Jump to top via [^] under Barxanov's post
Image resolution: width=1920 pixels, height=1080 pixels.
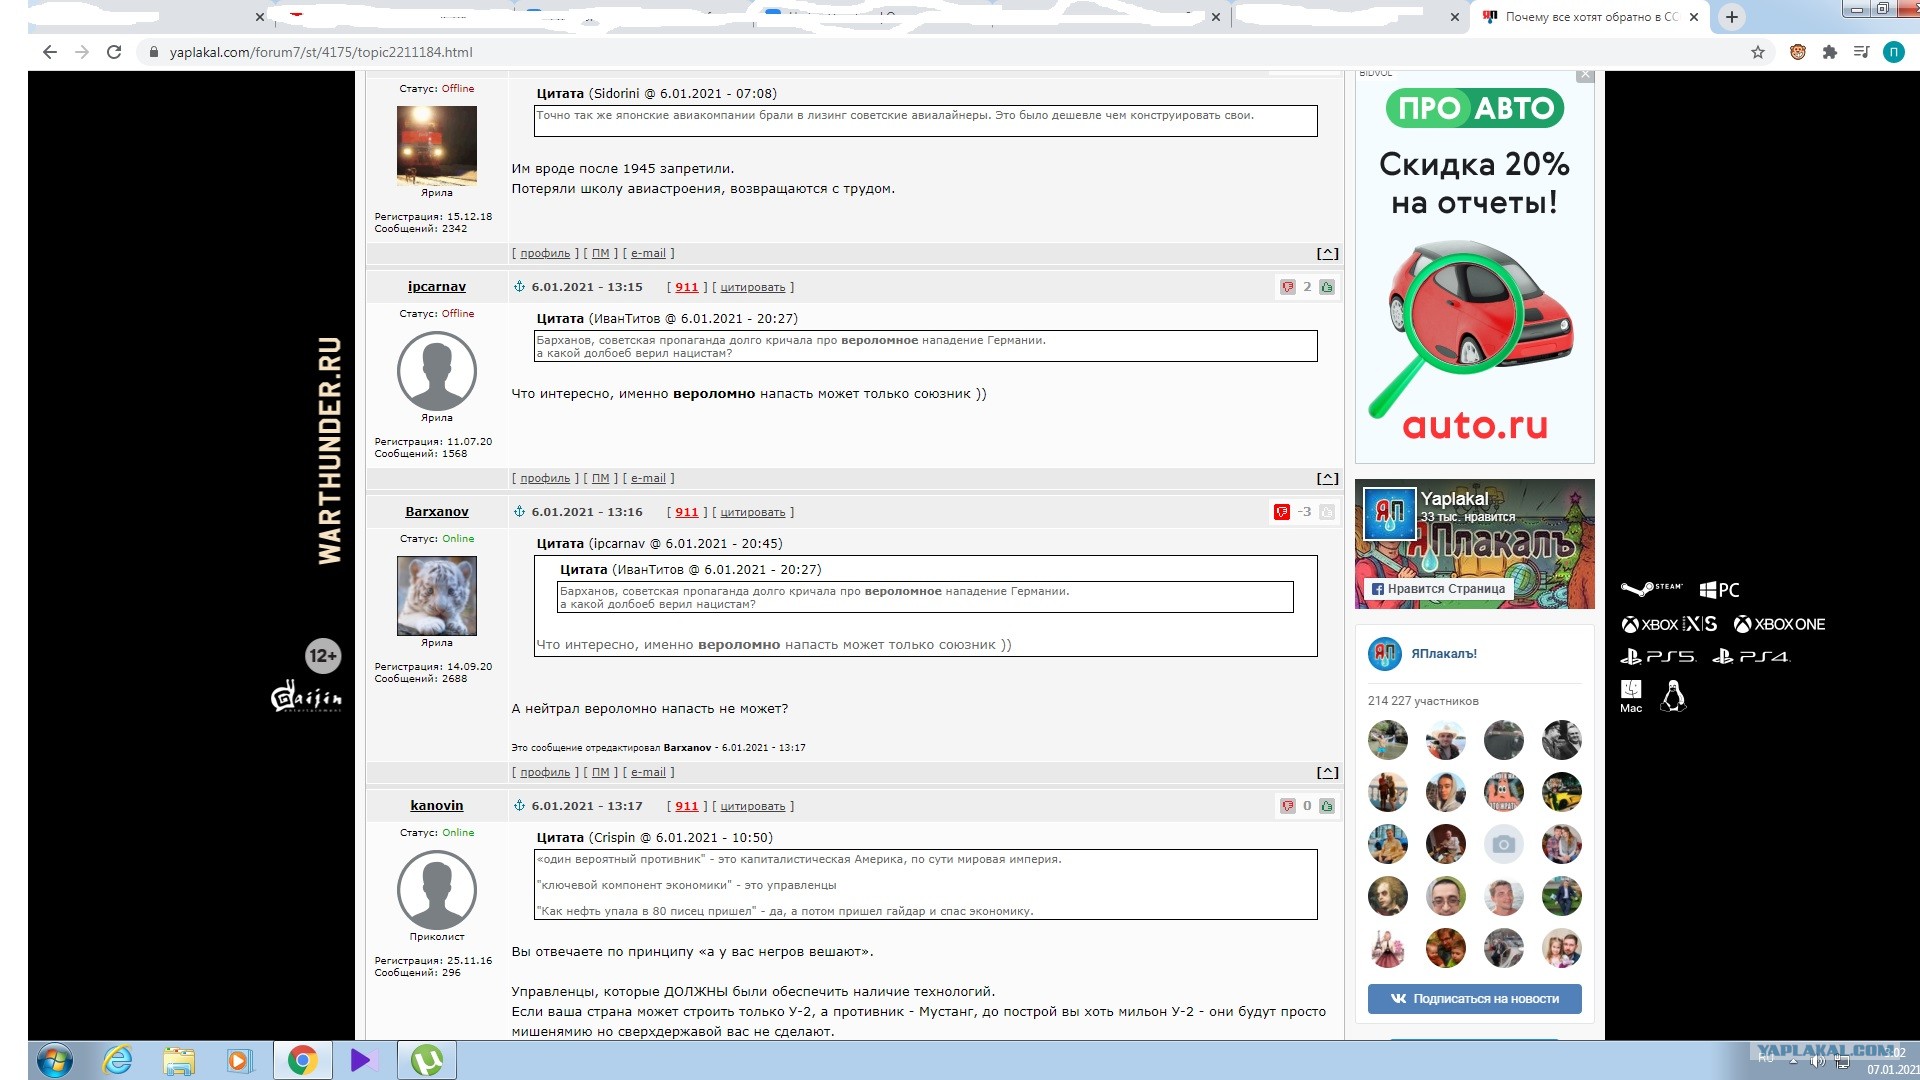click(1327, 773)
